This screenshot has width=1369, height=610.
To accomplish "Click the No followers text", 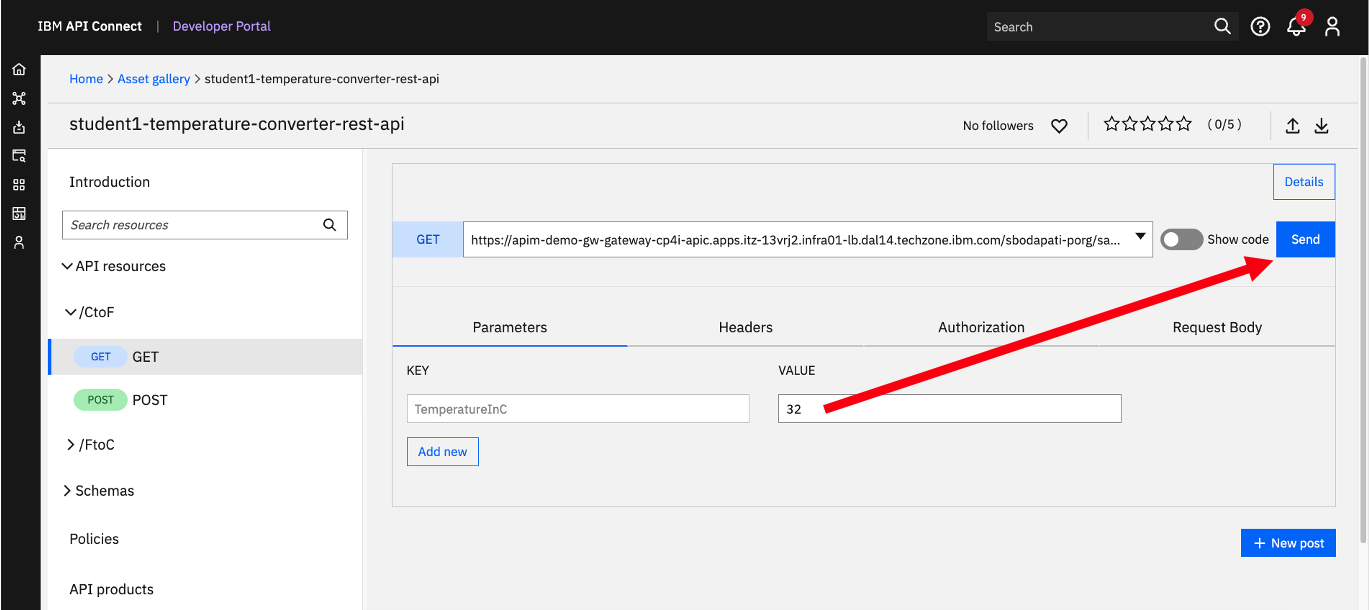I will click(x=998, y=126).
